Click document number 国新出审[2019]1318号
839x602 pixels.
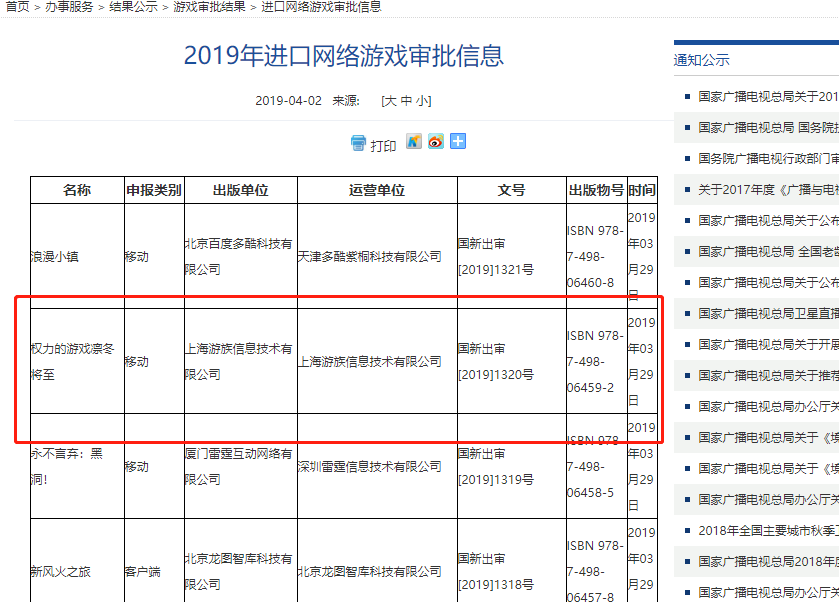point(496,571)
